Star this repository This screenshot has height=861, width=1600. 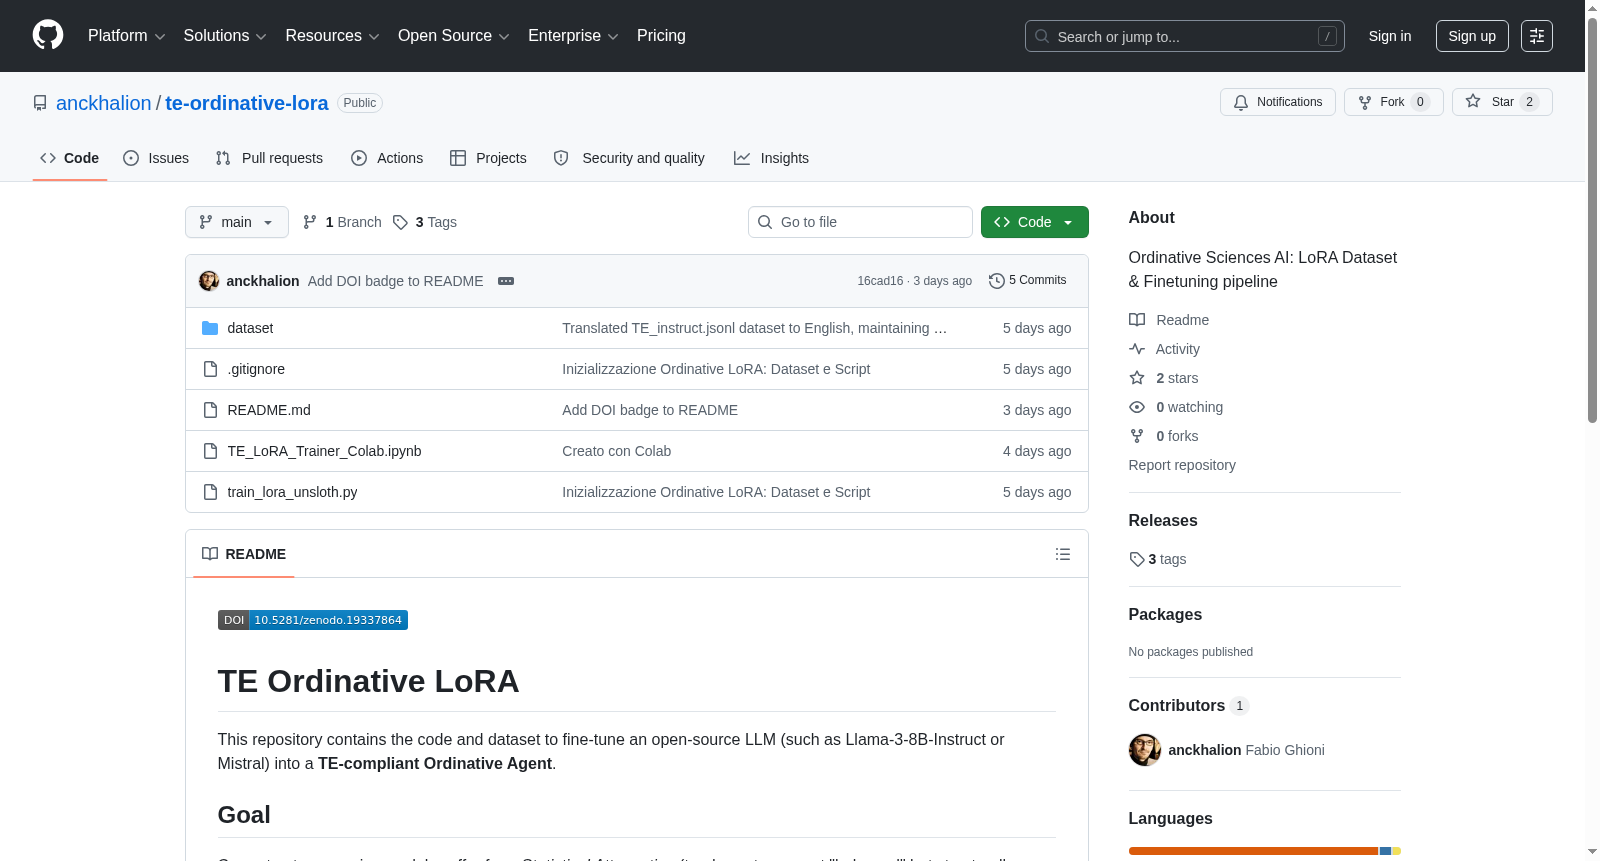(x=1502, y=102)
